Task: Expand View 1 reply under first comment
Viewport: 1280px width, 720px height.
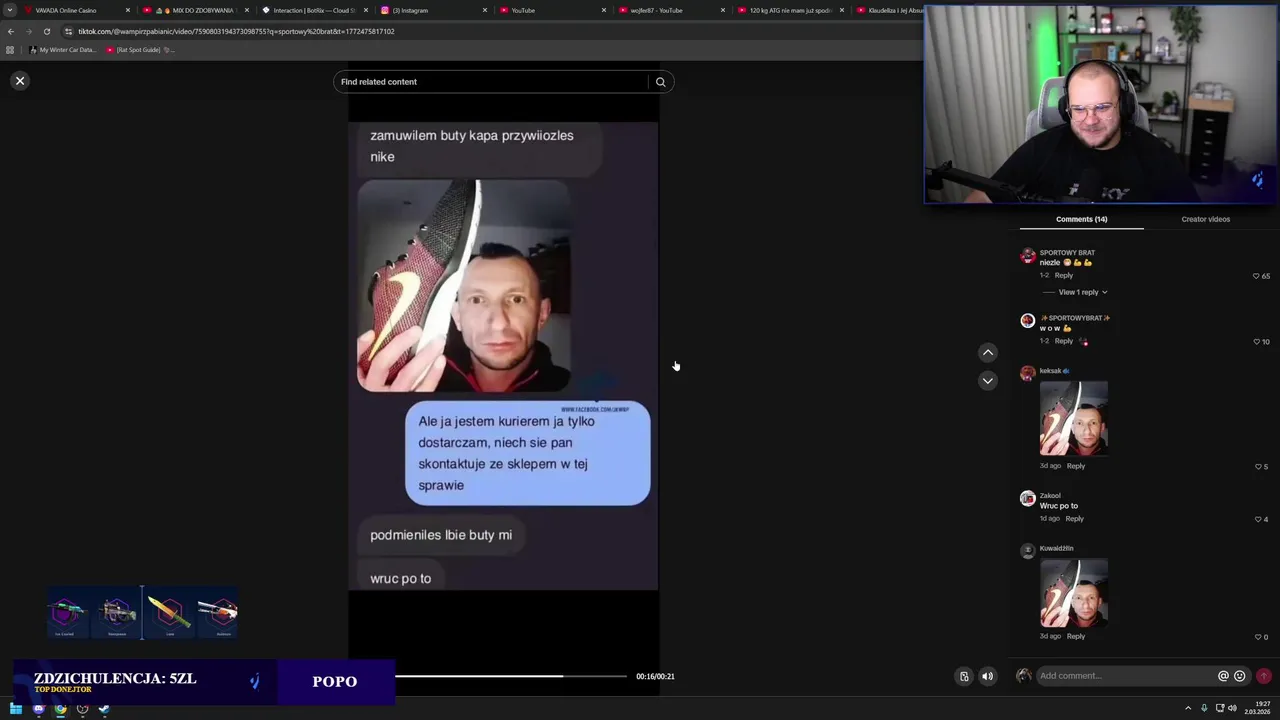Action: pos(1083,292)
